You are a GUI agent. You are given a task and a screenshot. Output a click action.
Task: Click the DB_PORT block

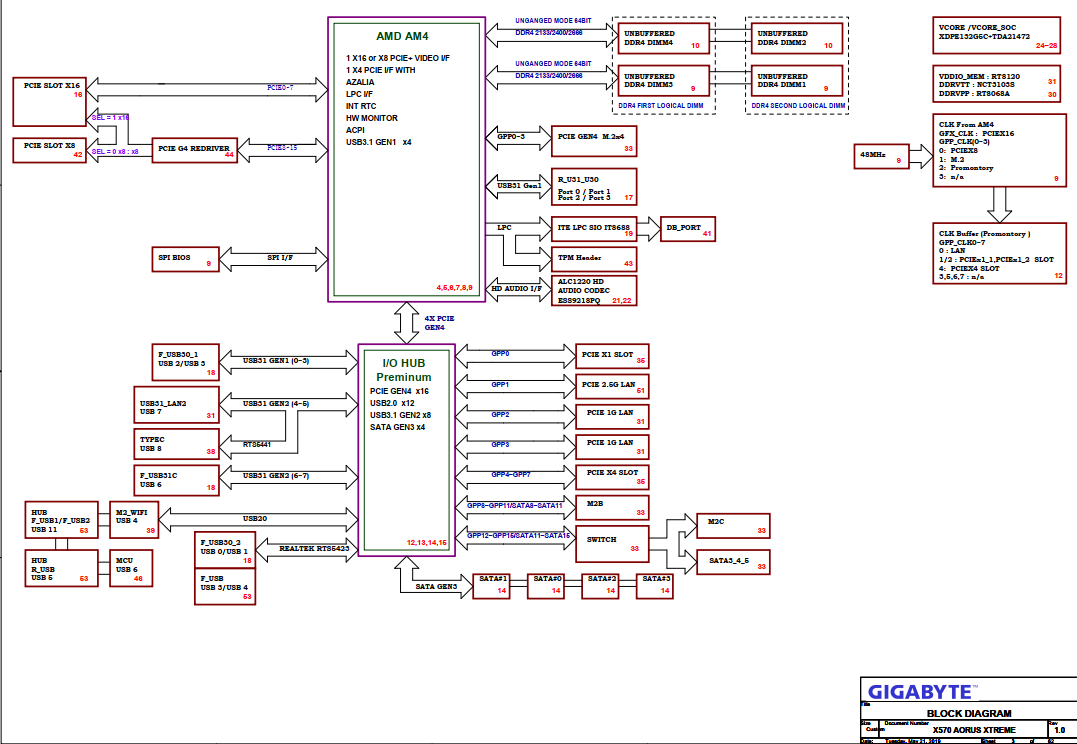(x=688, y=229)
